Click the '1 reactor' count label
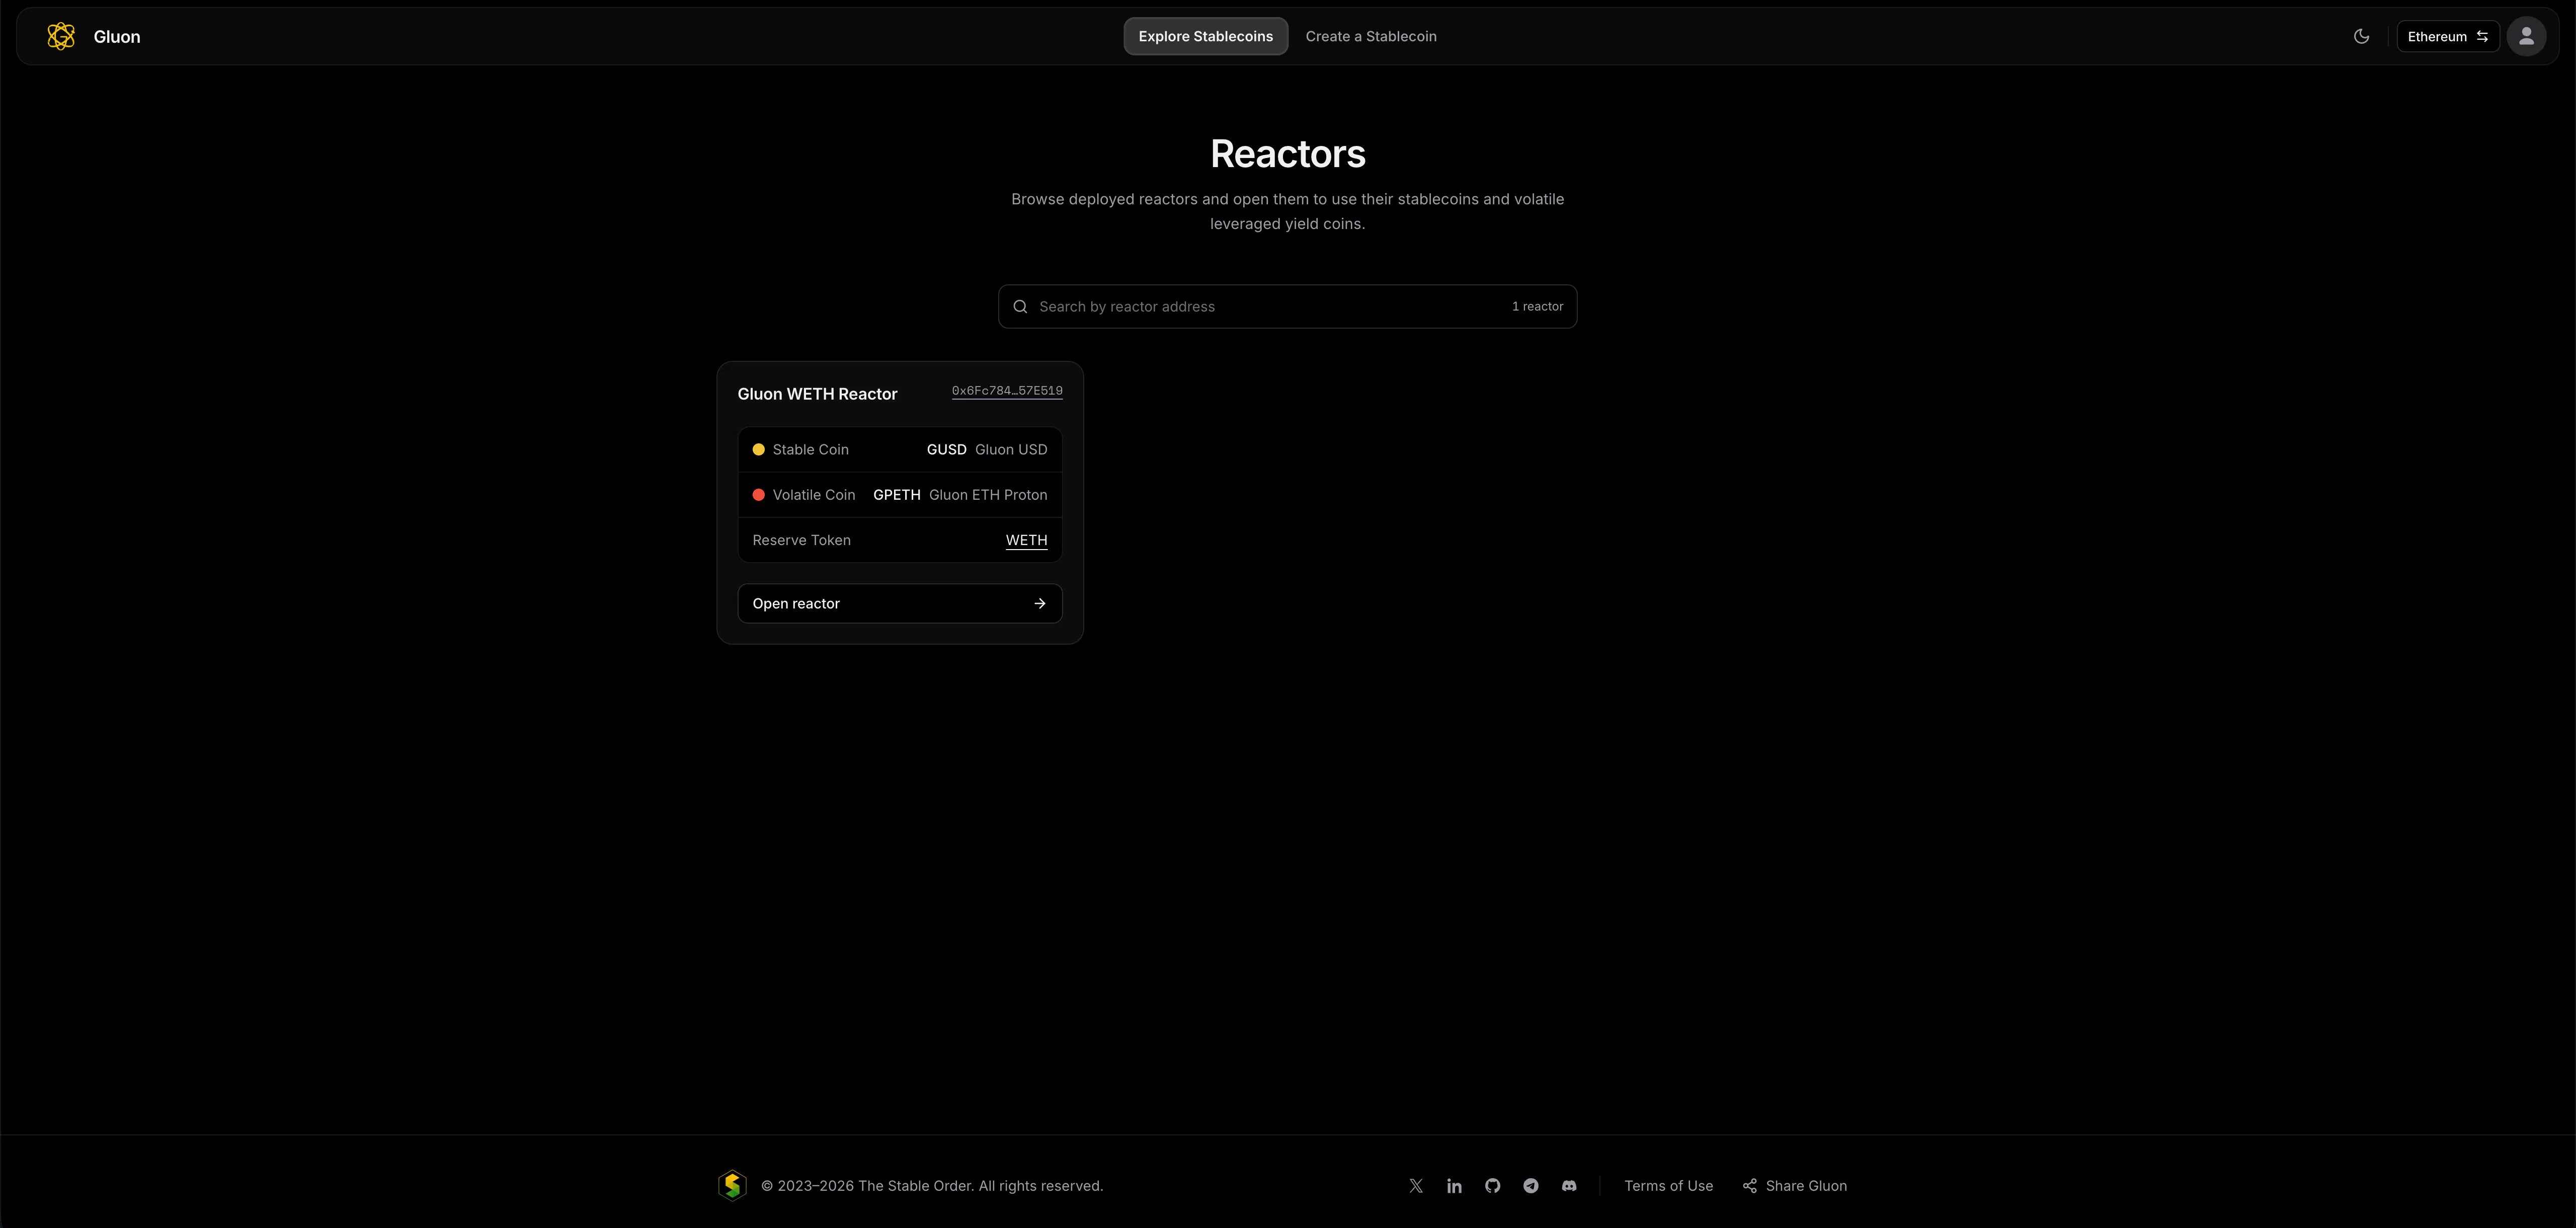The image size is (2576, 1228). (x=1537, y=306)
